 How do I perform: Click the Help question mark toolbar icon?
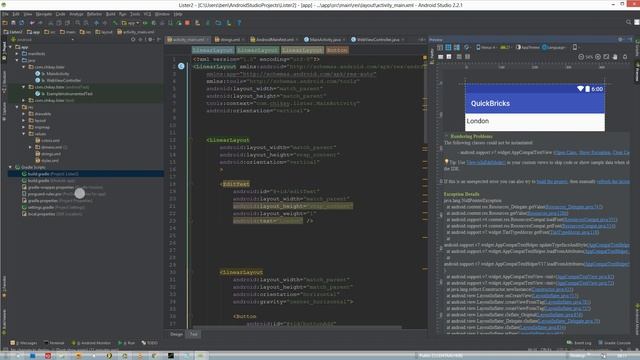[239, 23]
